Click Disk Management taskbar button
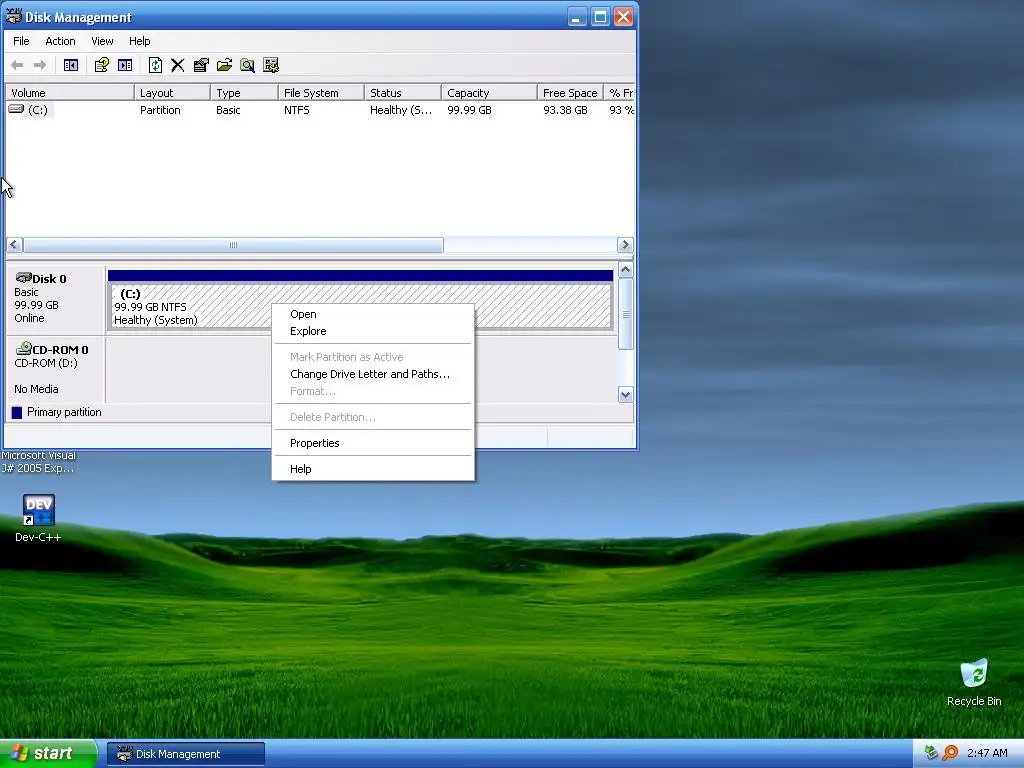Screen dimensions: 1024x768 pyautogui.click(x=186, y=754)
